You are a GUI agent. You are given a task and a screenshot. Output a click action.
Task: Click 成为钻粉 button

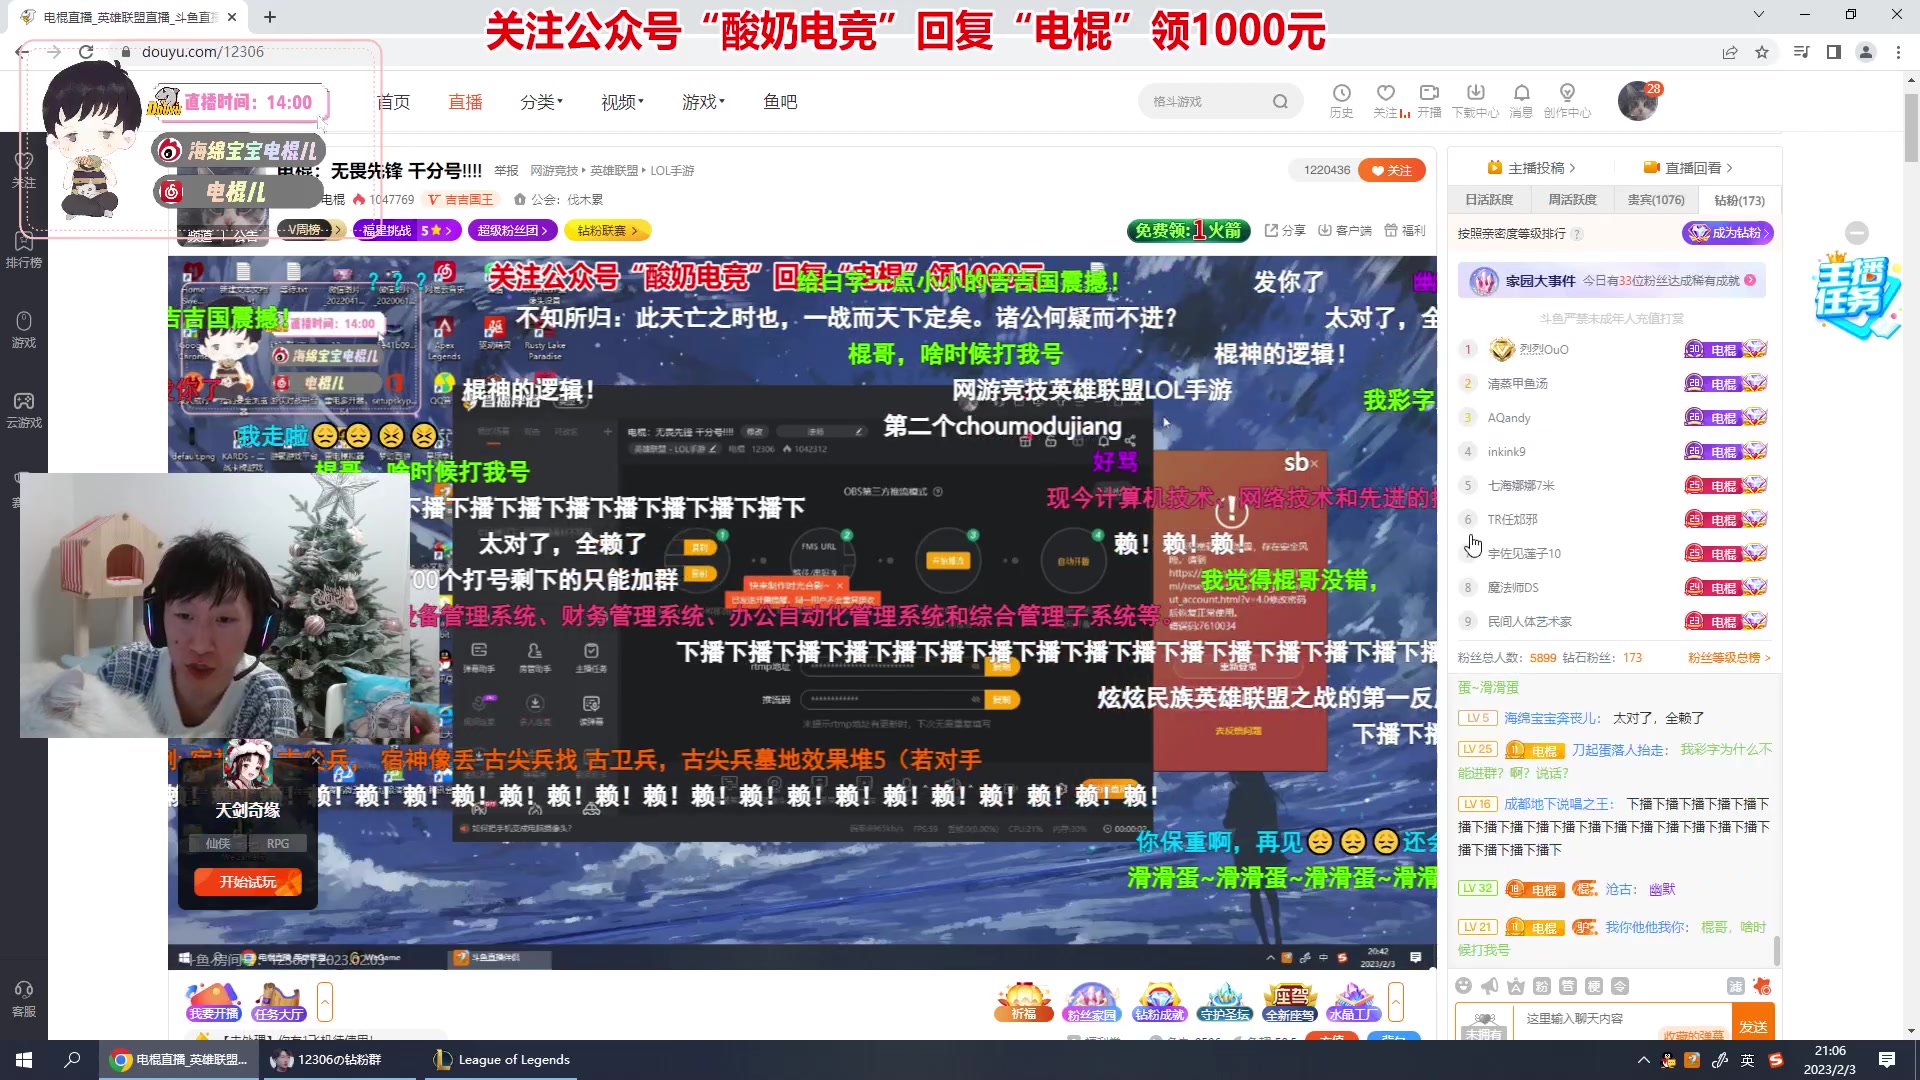coord(1727,233)
